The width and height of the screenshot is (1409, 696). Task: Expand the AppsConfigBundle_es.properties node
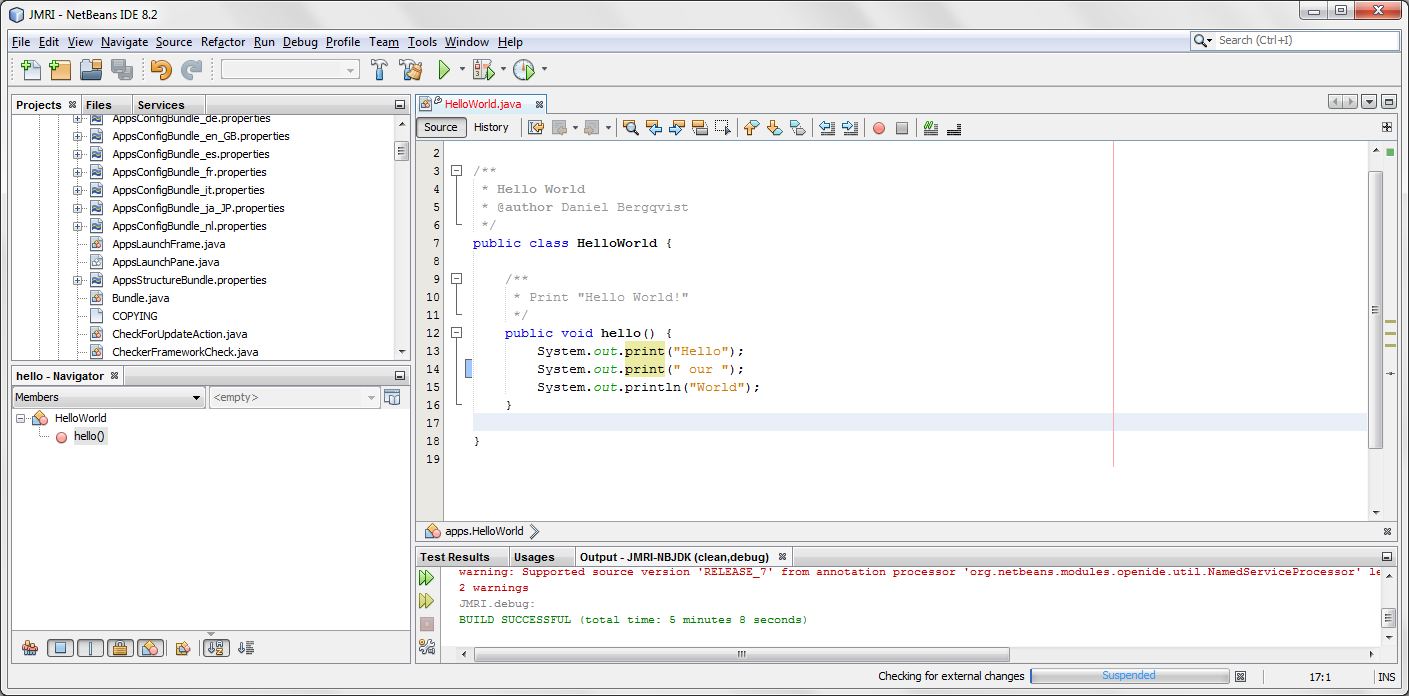77,154
